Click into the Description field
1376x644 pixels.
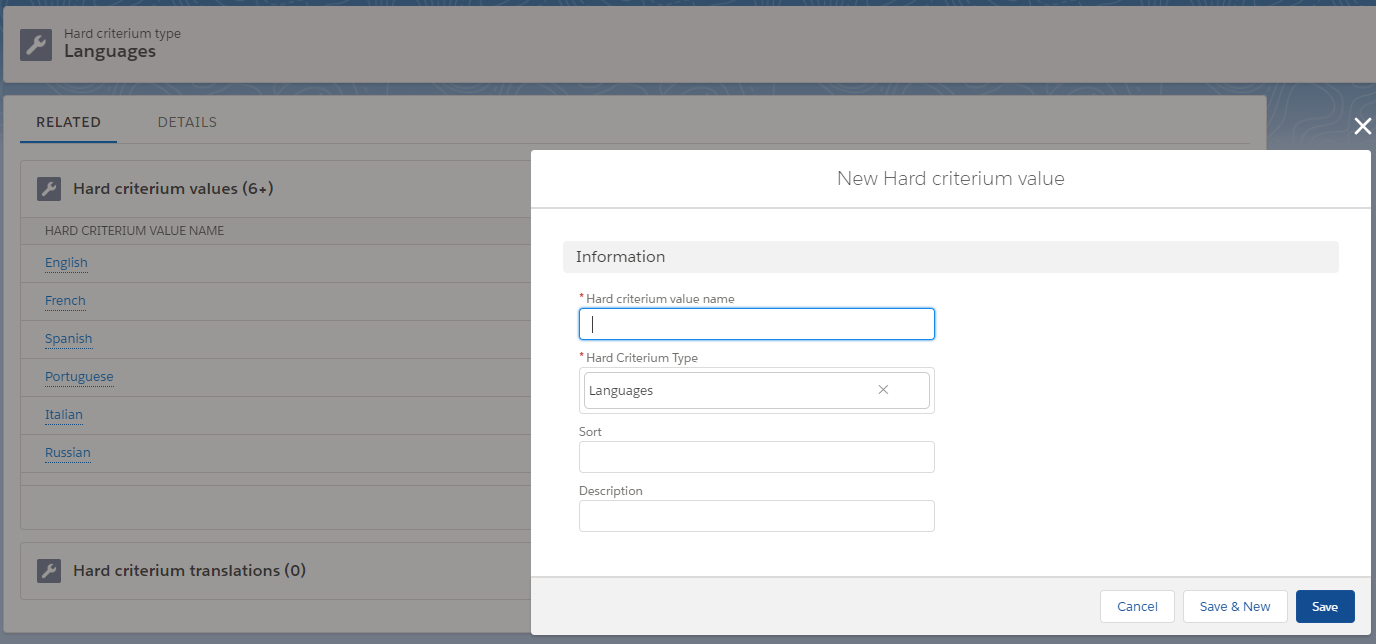pyautogui.click(x=757, y=516)
